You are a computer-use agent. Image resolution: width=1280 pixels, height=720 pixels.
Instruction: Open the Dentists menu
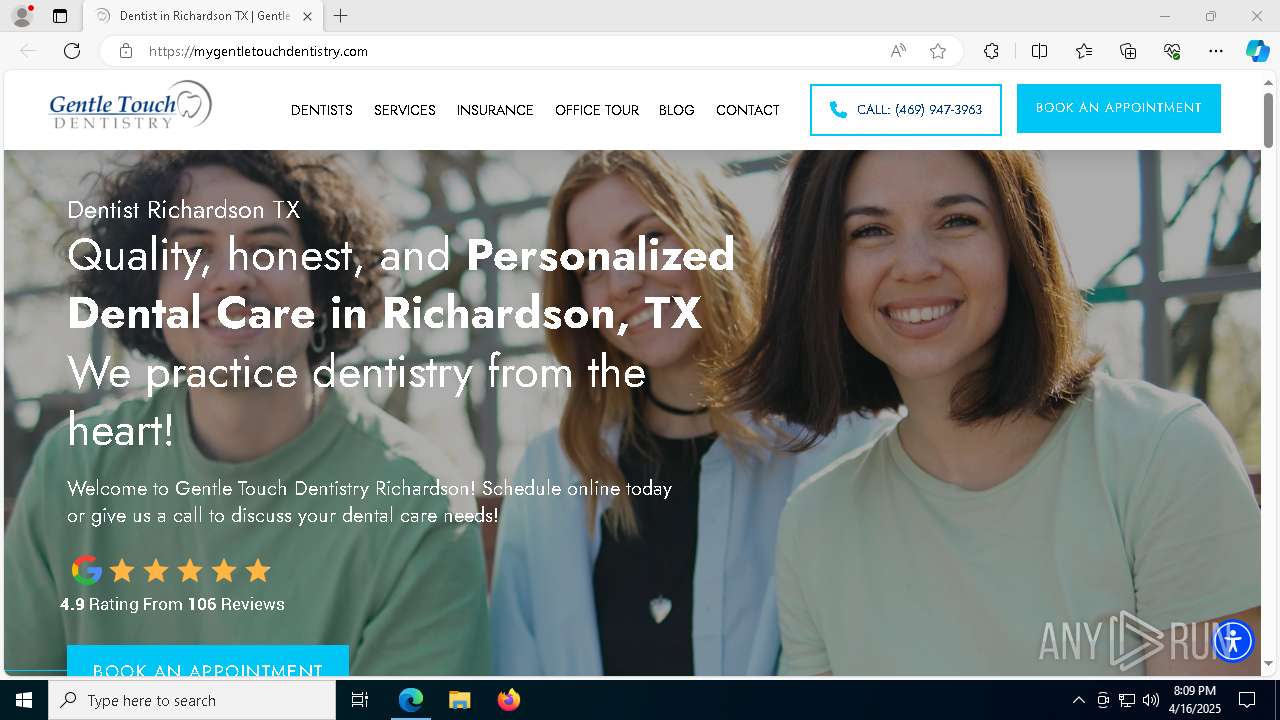pos(322,110)
